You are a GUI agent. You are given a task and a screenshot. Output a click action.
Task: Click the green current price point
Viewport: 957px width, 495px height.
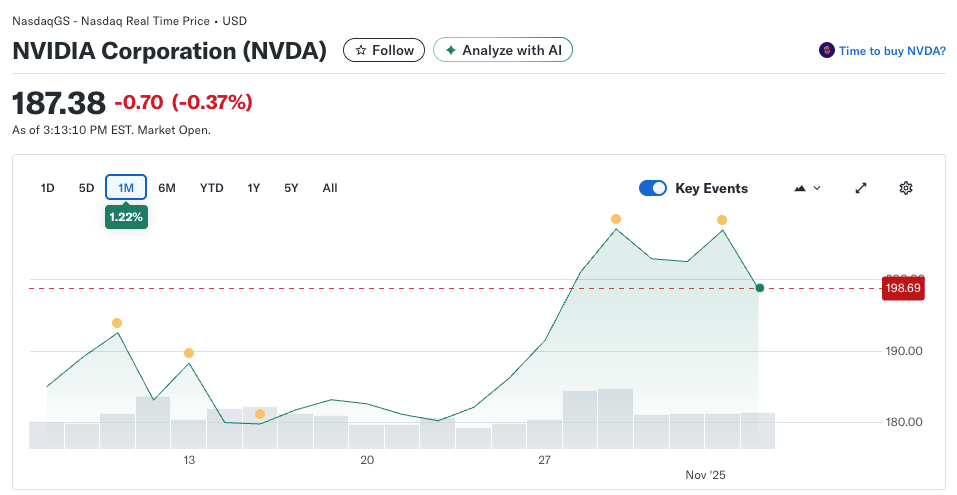tap(760, 288)
